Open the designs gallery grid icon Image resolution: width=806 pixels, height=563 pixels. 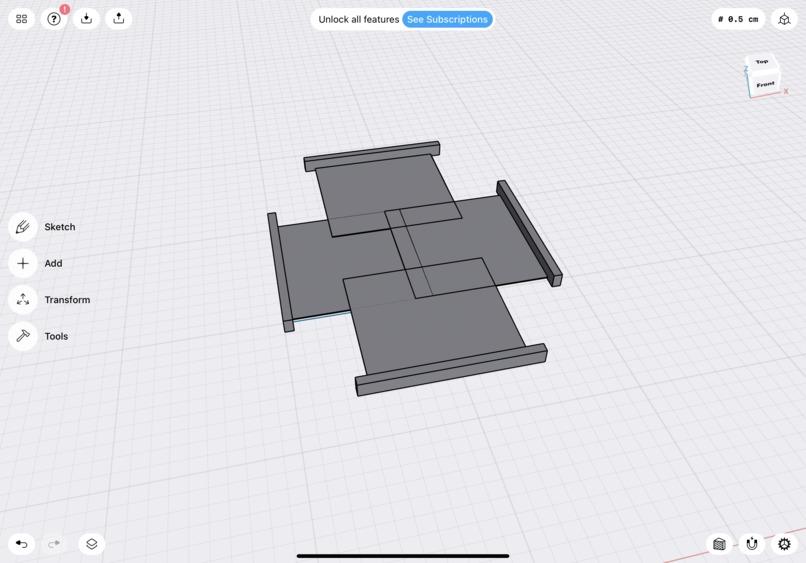click(22, 19)
